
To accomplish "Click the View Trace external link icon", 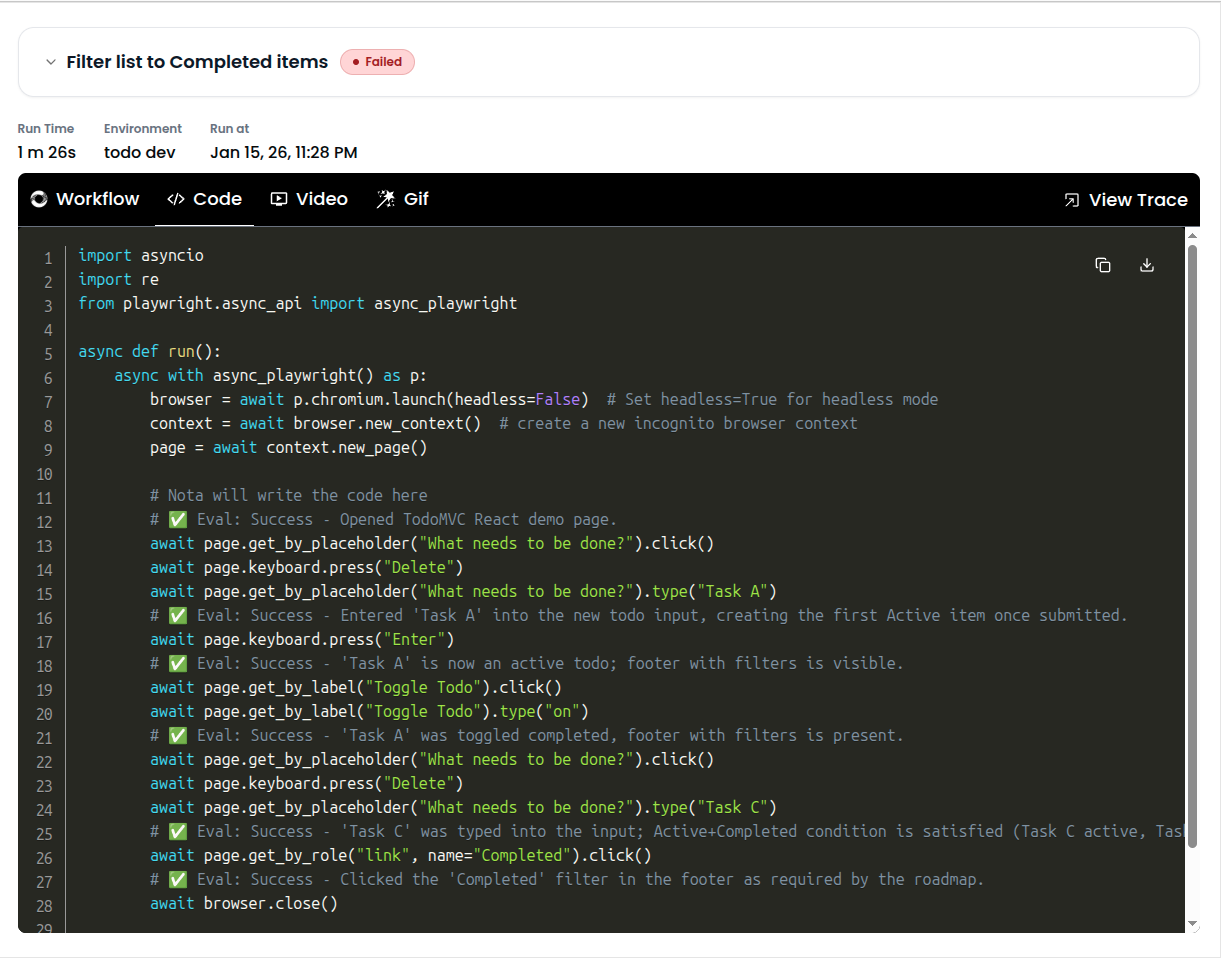I will coord(1071,200).
